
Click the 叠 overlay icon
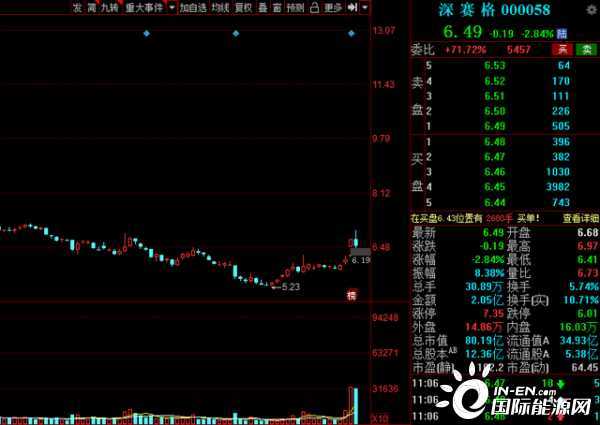coord(263,7)
